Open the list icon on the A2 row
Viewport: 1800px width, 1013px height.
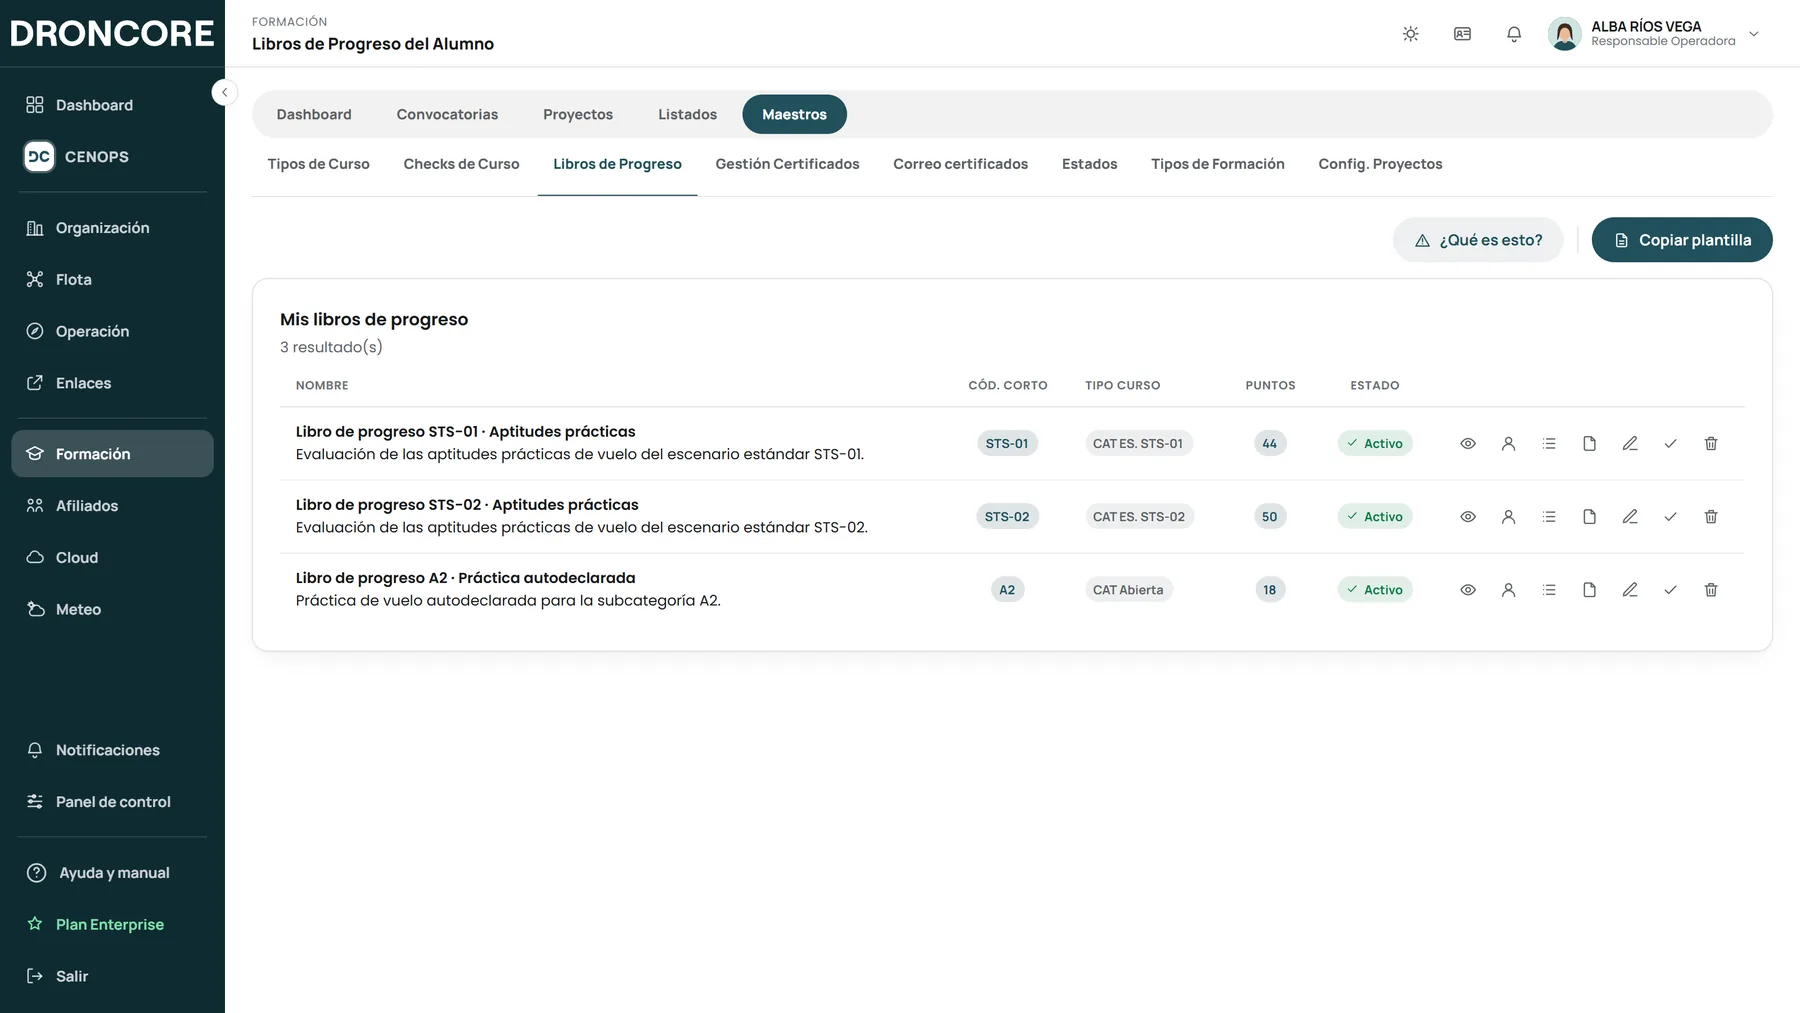[1549, 589]
